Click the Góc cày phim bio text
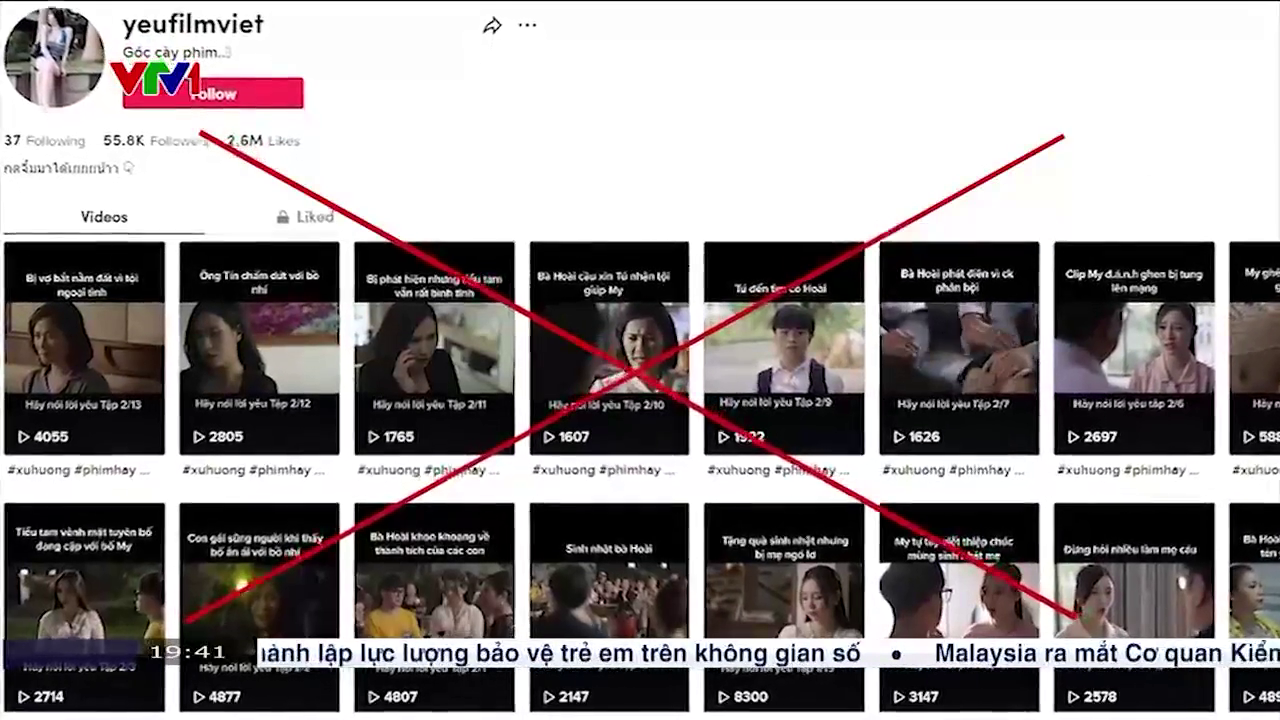Viewport: 1280px width, 720px height. pyautogui.click(x=177, y=52)
